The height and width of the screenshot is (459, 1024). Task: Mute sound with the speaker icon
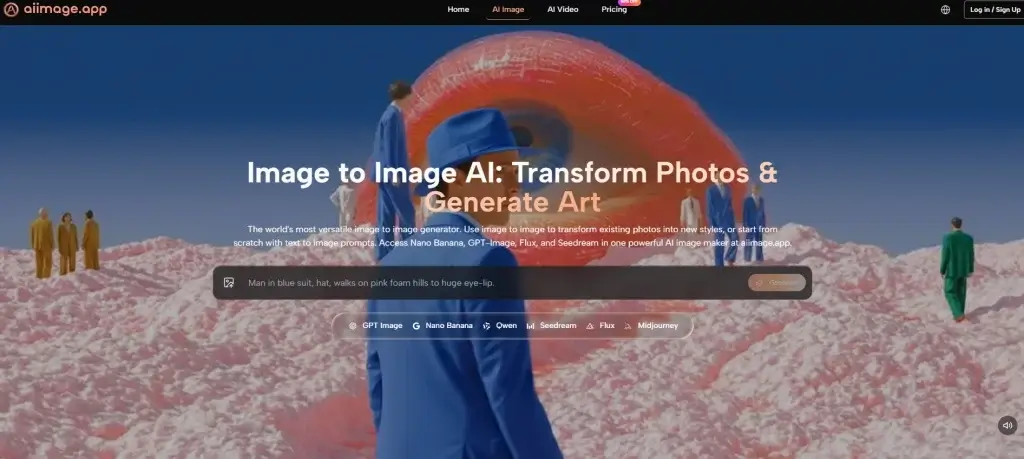click(1008, 425)
